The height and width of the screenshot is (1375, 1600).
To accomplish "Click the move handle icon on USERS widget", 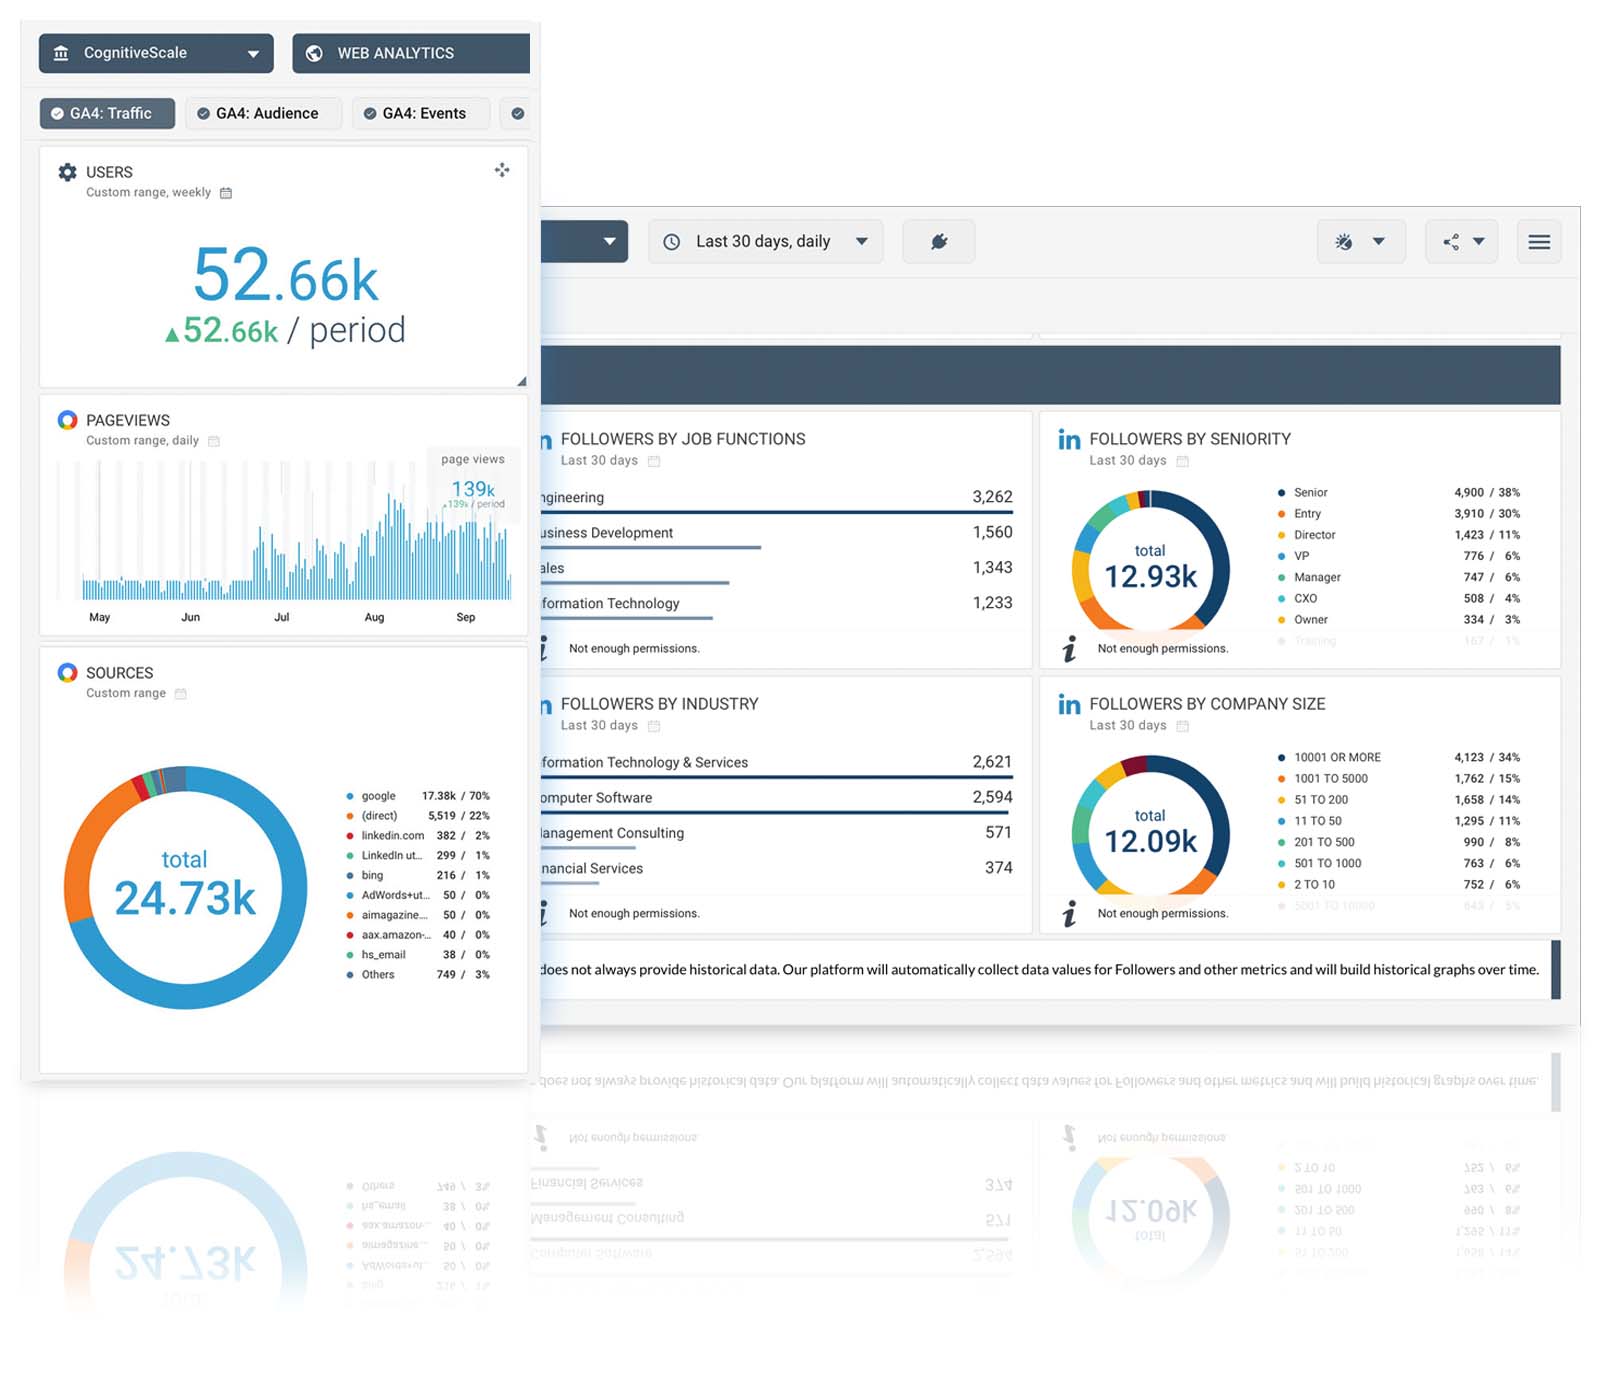I will click(502, 170).
